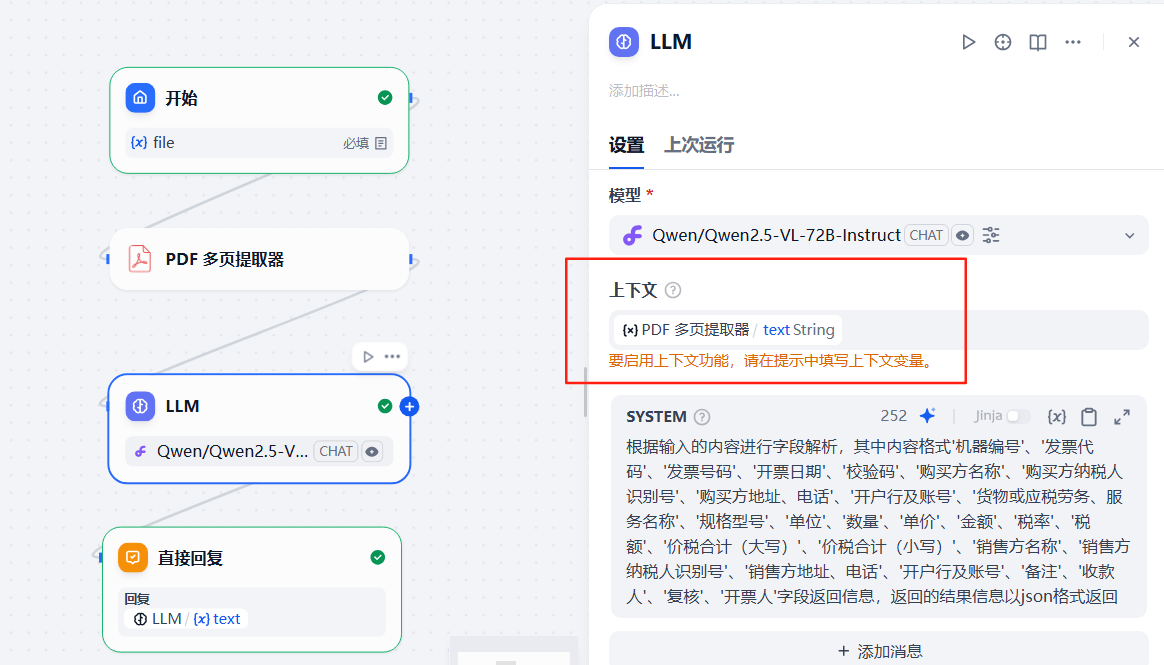1164x665 pixels.
Task: Select the 开始 node on canvas
Action: pyautogui.click(x=259, y=120)
